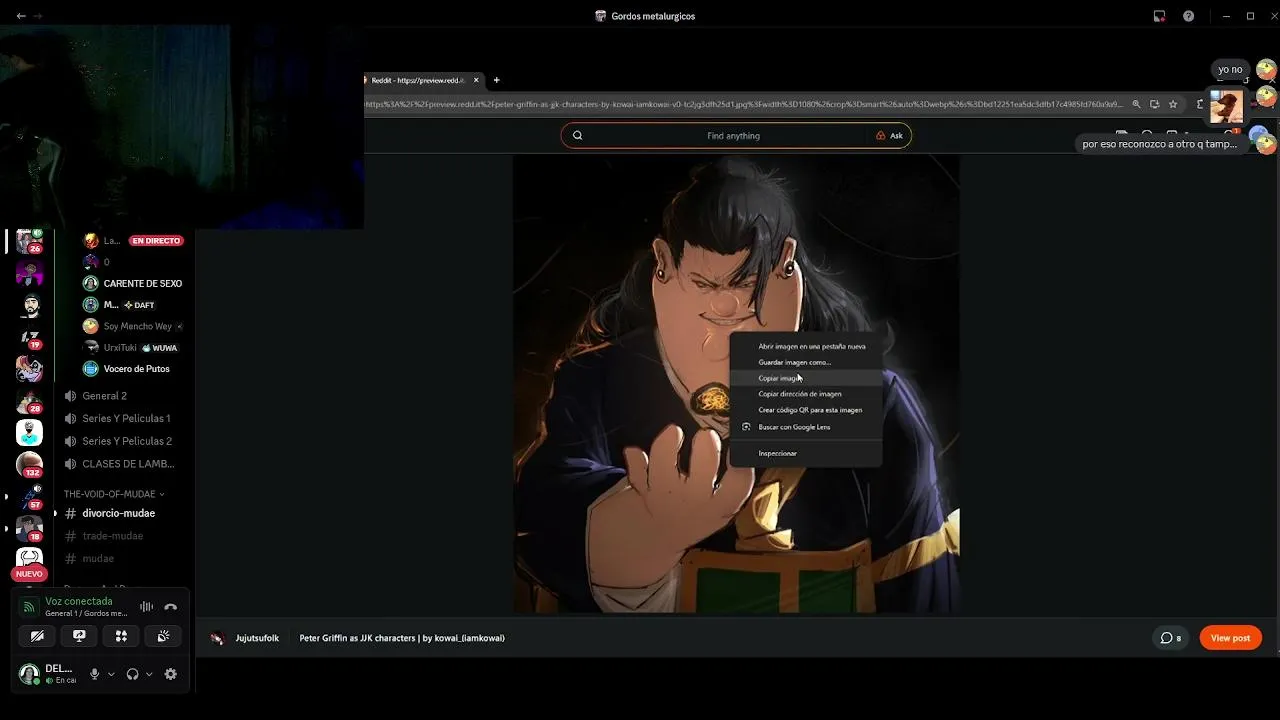Open server icon with 19 badge
Image resolution: width=1280 pixels, height=720 pixels.
29,338
